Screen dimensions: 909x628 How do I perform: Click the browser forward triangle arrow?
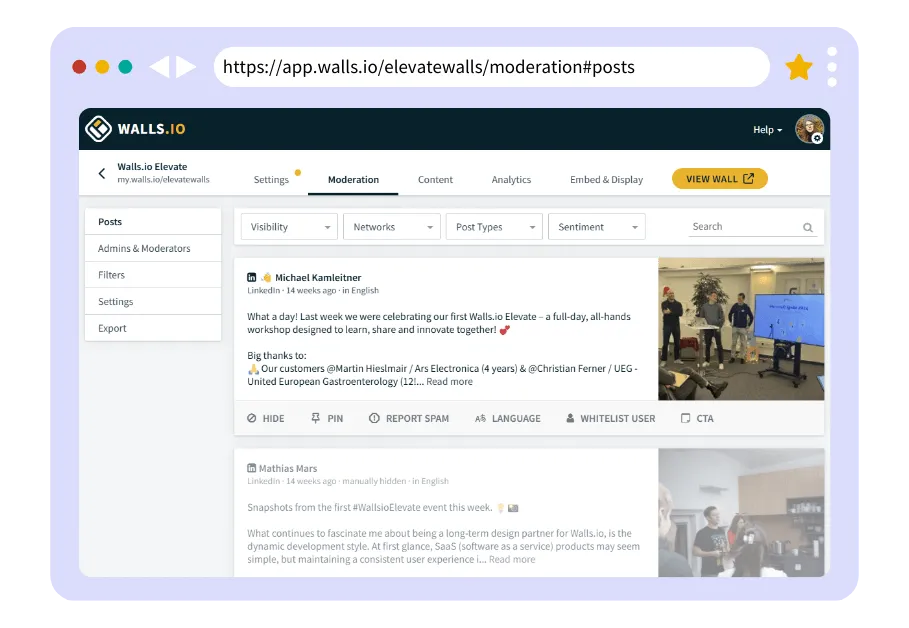pos(186,67)
